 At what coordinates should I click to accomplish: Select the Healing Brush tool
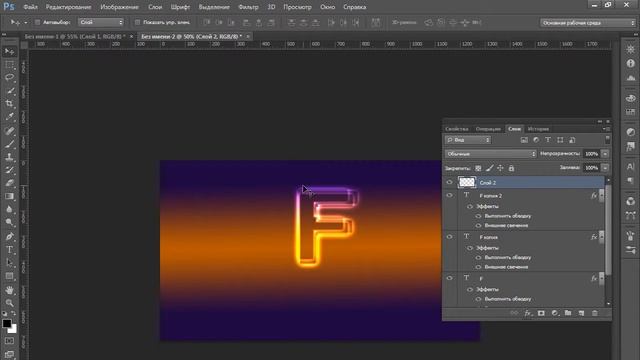click(x=9, y=131)
